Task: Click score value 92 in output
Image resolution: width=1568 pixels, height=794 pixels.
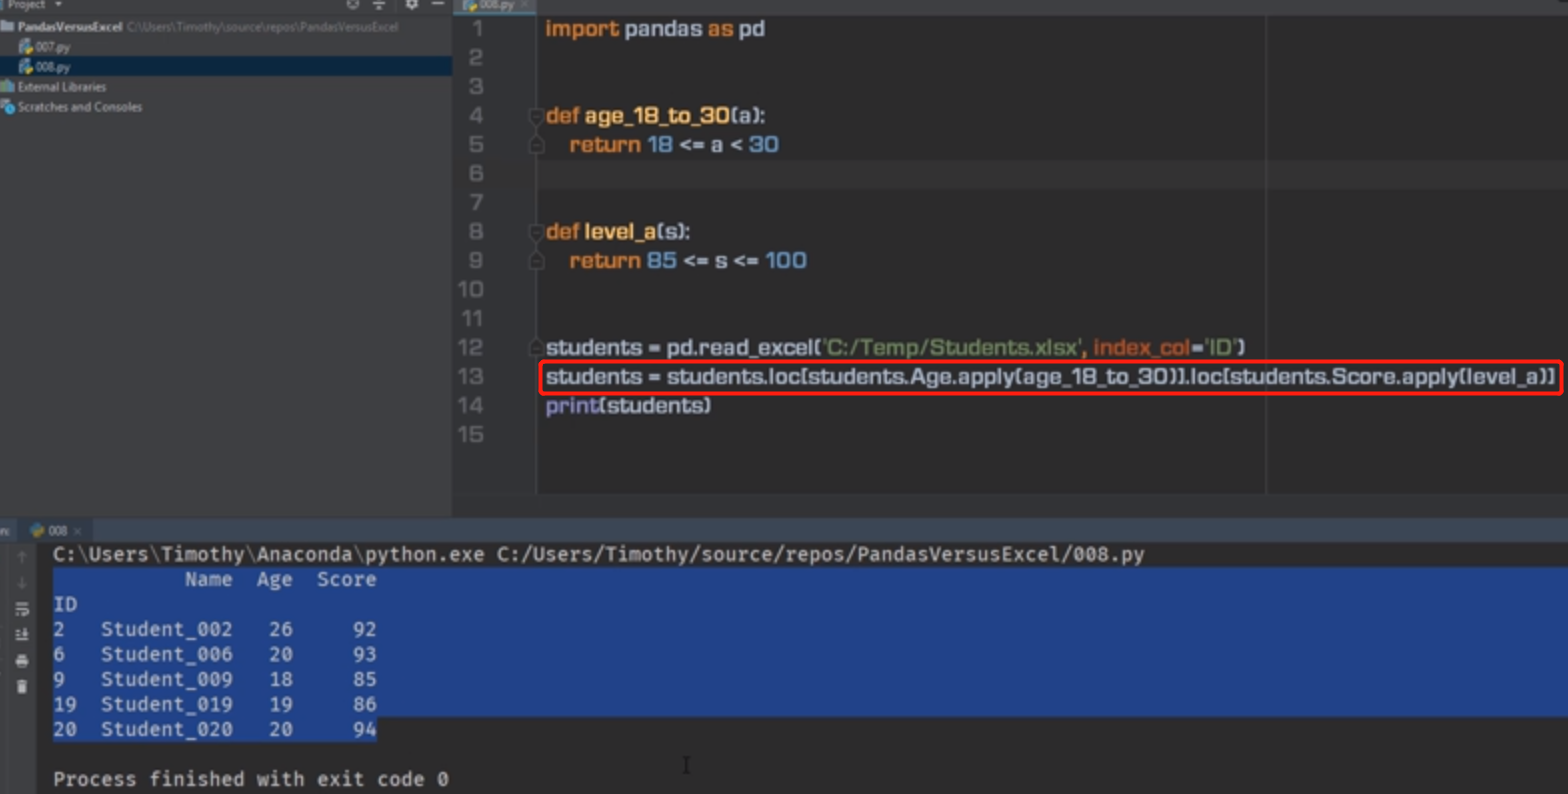Action: click(x=364, y=630)
